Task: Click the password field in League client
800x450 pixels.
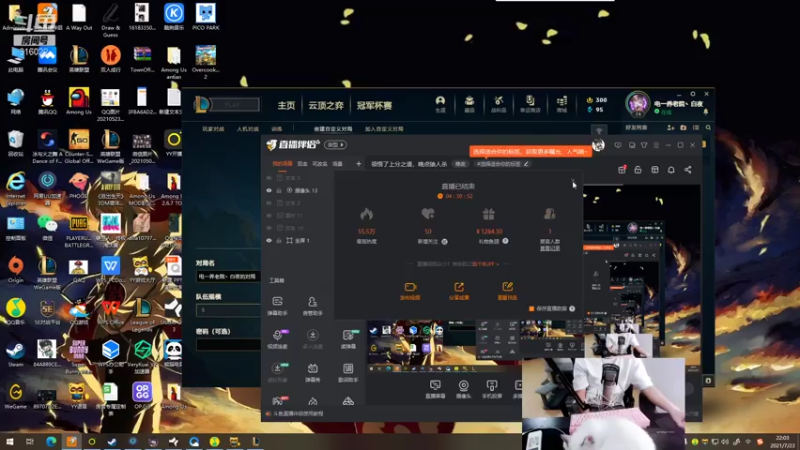Action: (x=229, y=345)
